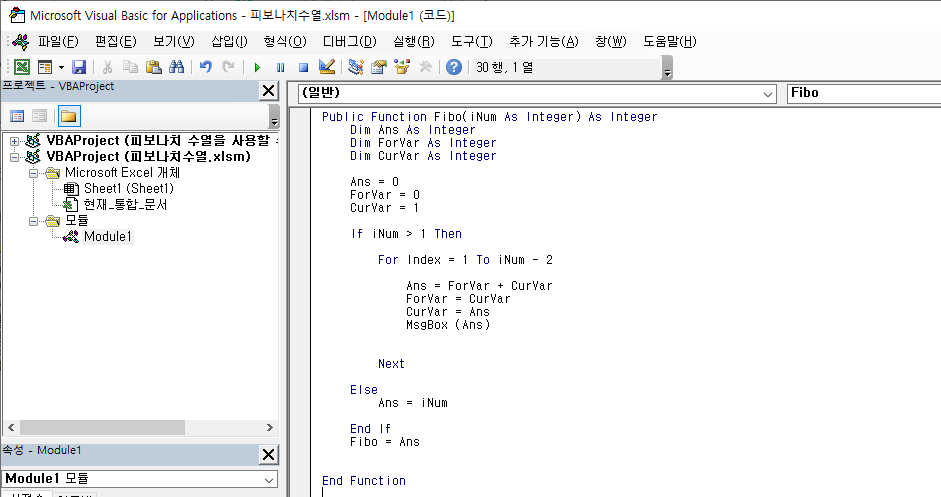Open the 디버그(D) menu
The image size is (941, 497).
[350, 41]
